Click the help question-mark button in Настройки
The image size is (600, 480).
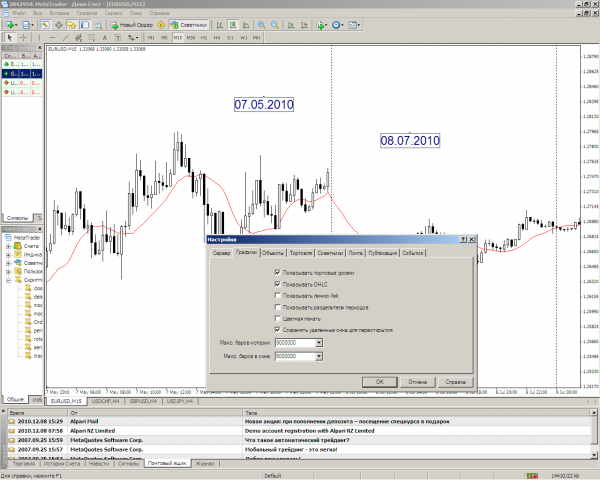tap(463, 239)
